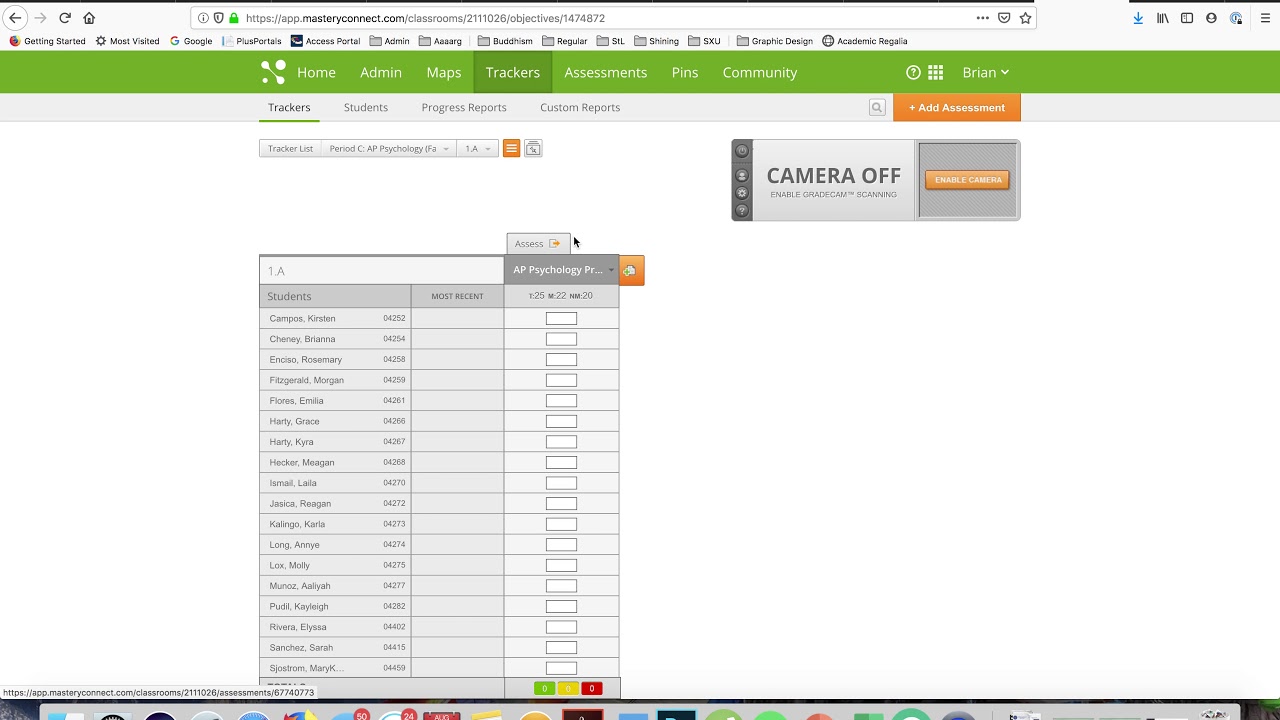1280x720 pixels.
Task: Select the Trackers menu item
Action: pos(513,72)
